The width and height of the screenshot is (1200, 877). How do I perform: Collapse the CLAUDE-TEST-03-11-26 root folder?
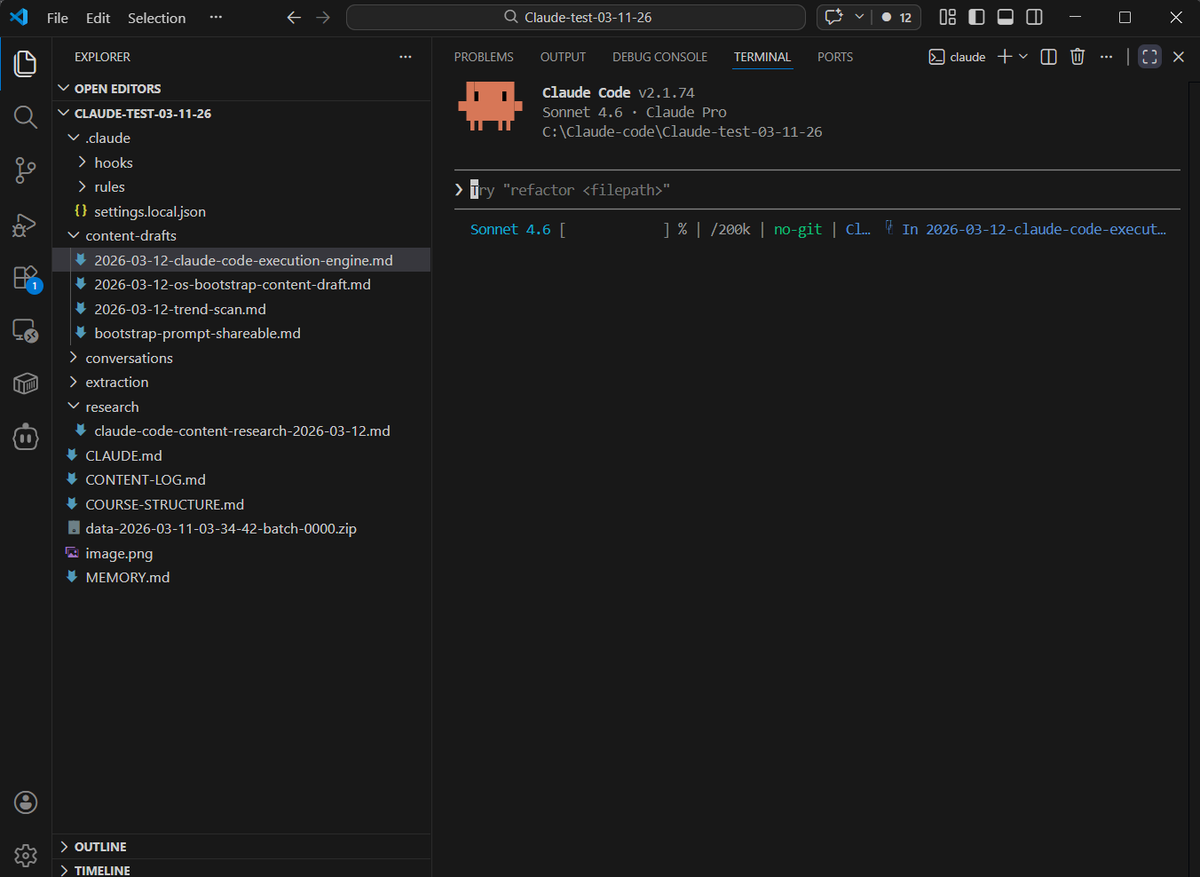pos(241,113)
